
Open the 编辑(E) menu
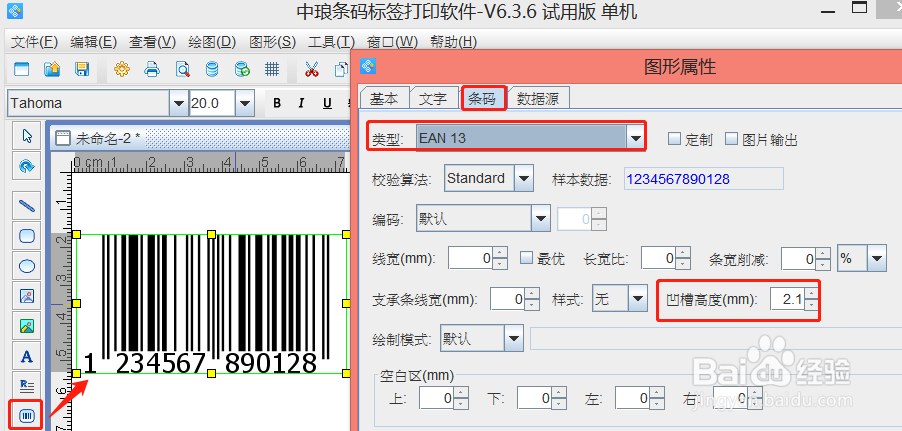click(x=94, y=42)
